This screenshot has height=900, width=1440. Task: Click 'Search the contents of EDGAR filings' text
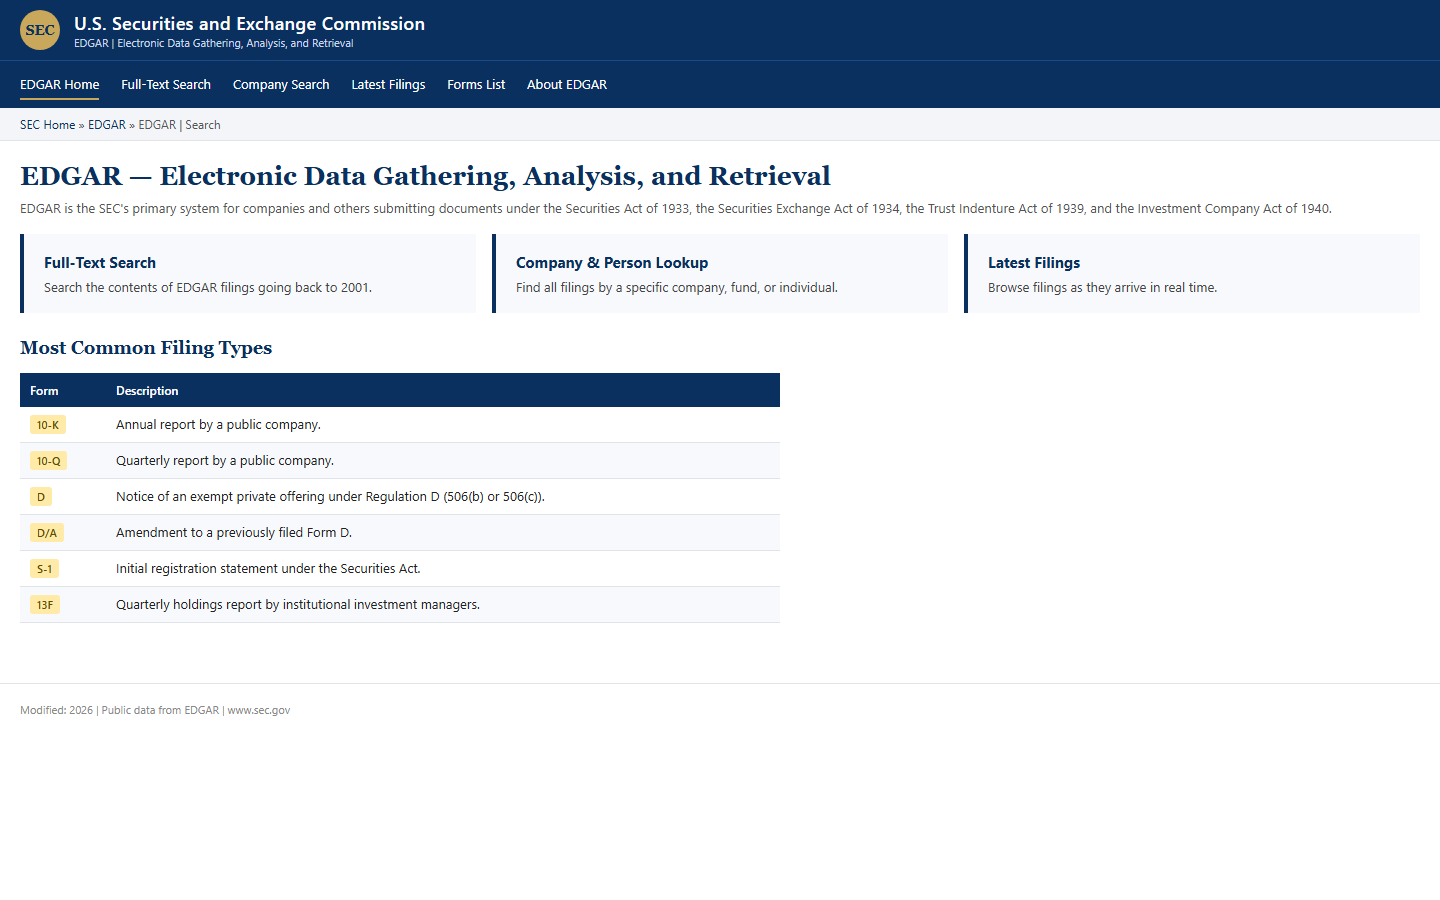(x=208, y=288)
